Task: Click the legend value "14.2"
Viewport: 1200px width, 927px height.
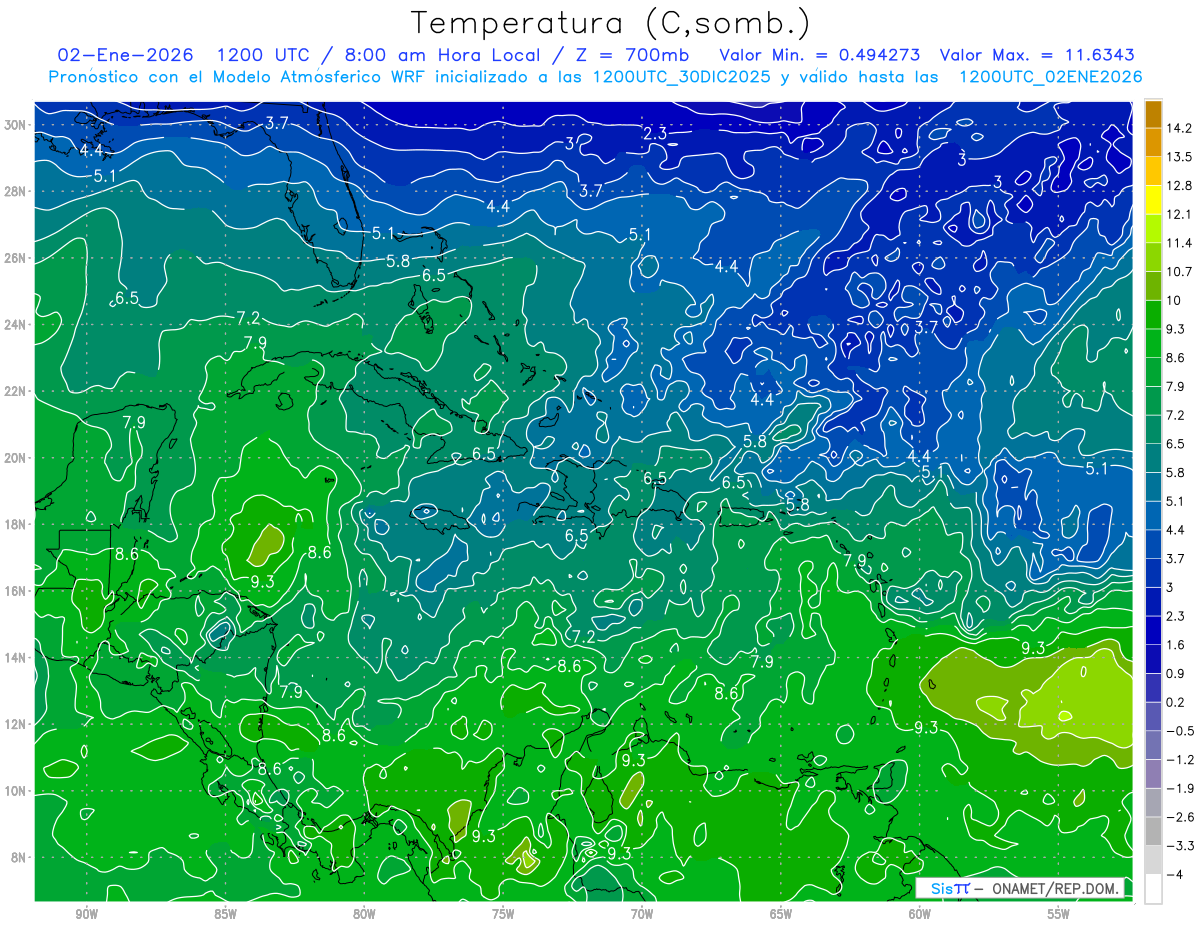Action: point(1179,128)
